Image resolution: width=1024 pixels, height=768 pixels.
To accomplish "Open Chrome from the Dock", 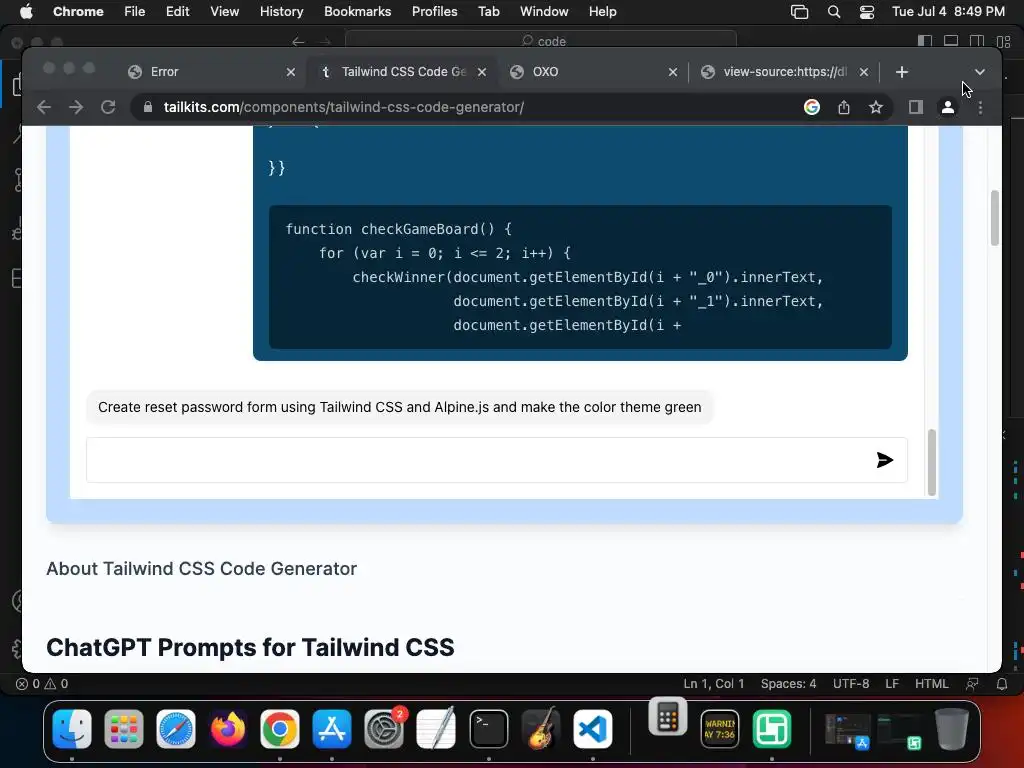I will coord(280,729).
